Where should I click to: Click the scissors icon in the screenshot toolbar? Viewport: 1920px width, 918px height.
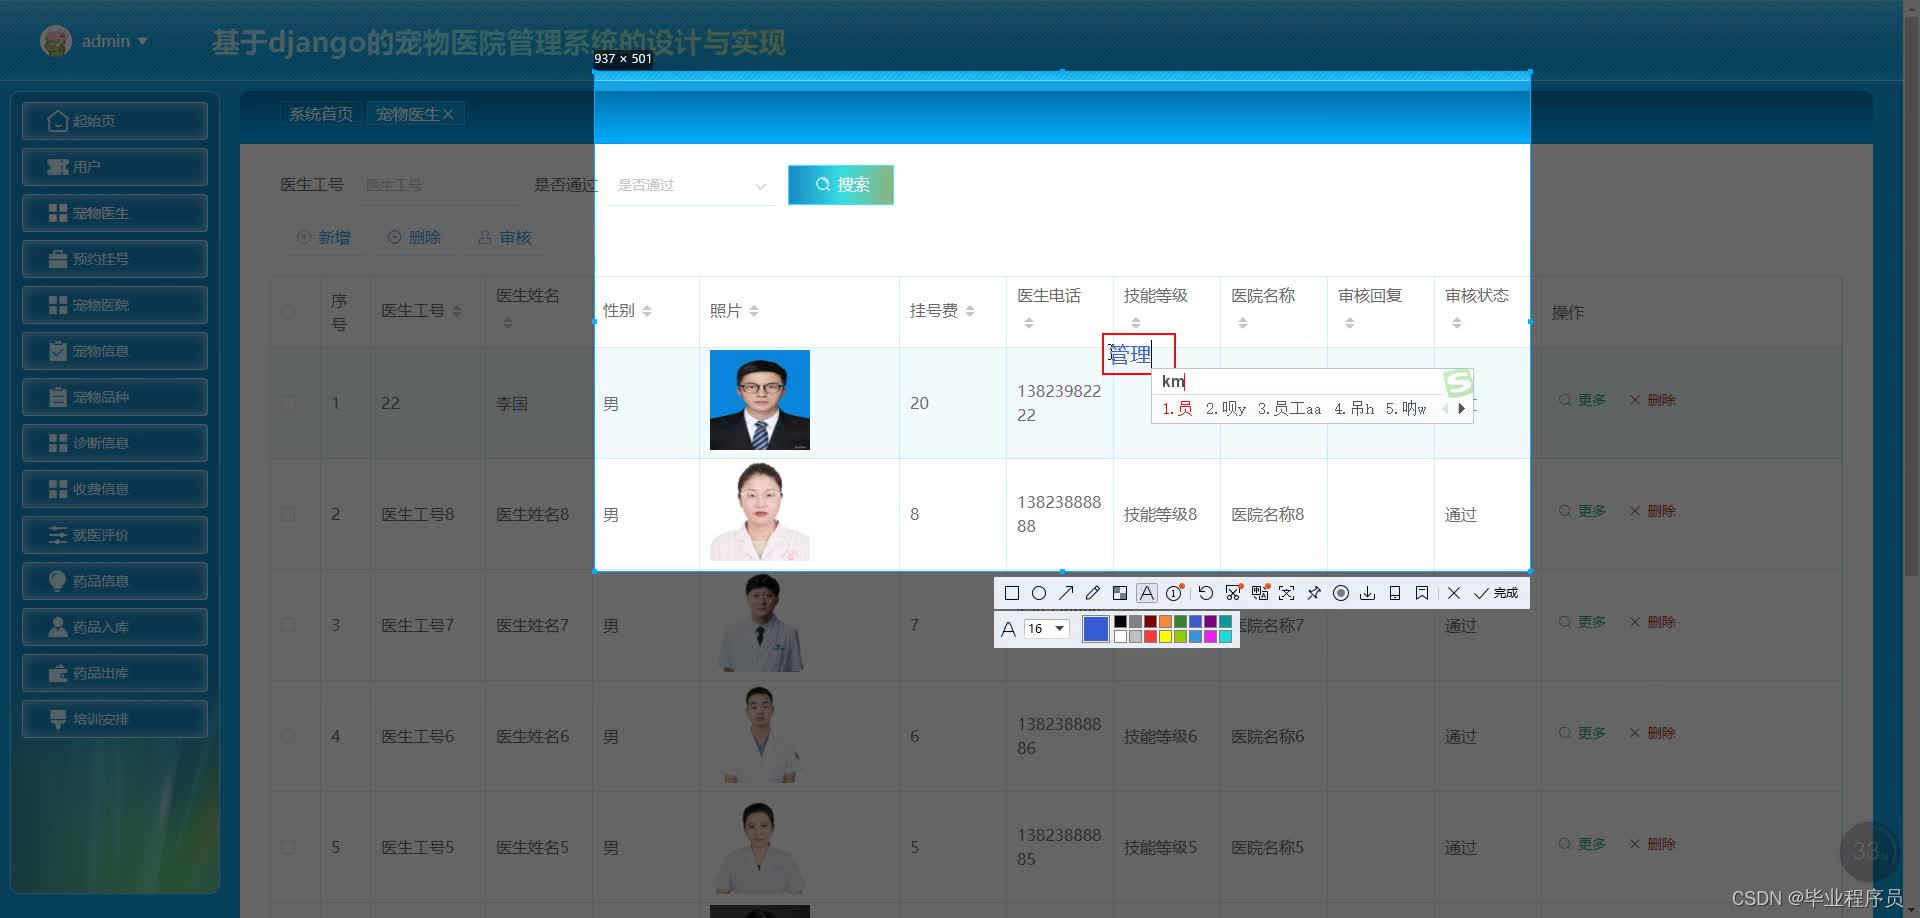click(1233, 593)
